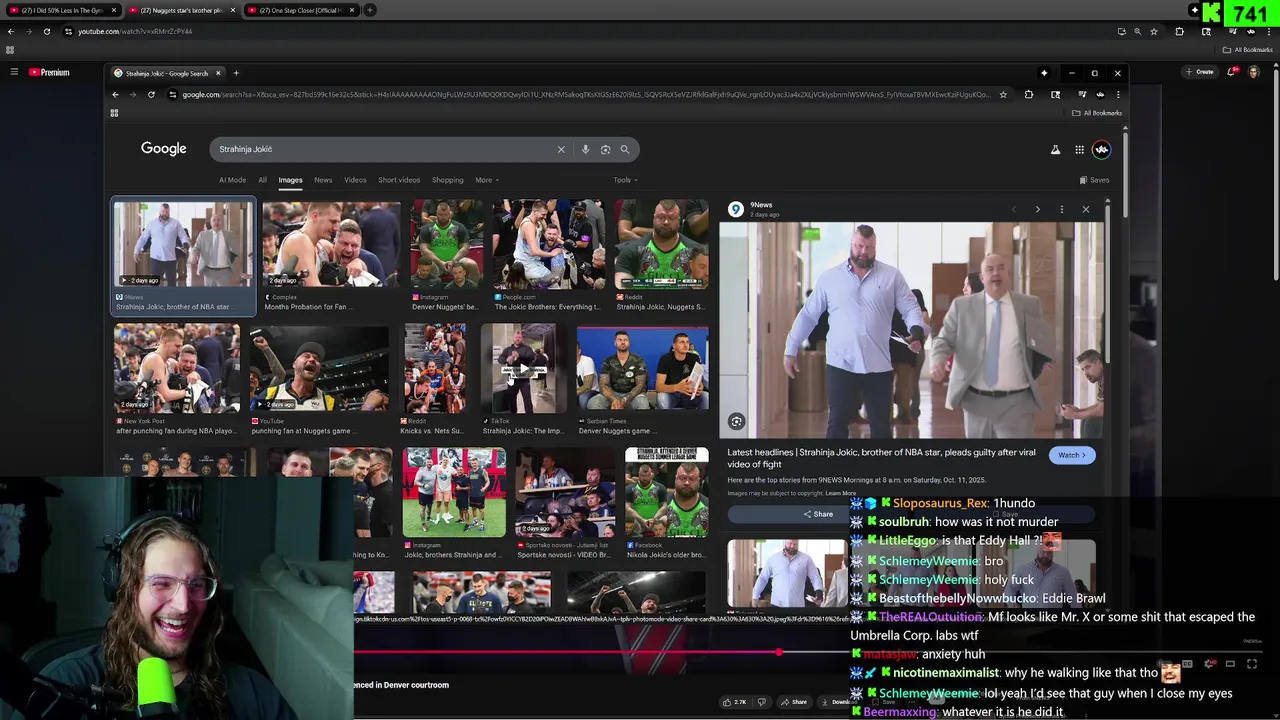This screenshot has width=1280, height=720.
Task: Open extensions in Google window toolbar
Action: pos(1029,94)
